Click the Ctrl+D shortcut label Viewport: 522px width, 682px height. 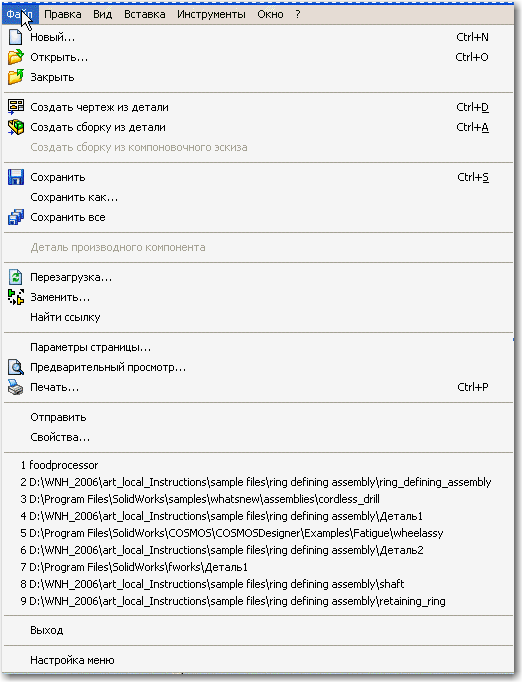point(472,107)
